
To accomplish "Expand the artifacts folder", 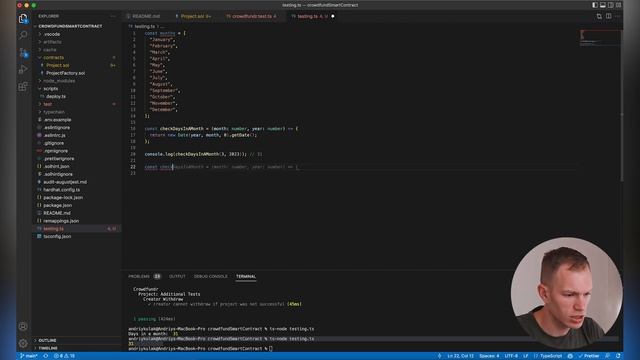I will (77, 42).
